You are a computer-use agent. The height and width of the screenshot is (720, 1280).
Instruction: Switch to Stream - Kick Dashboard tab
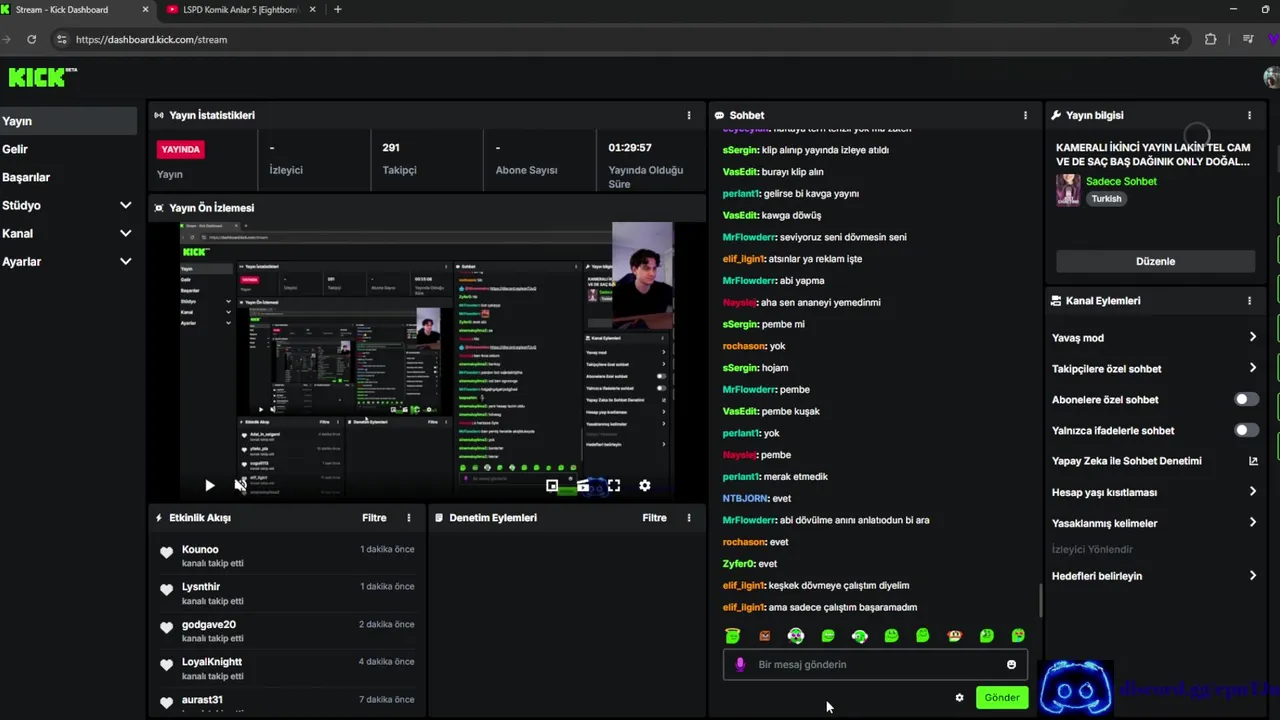(75, 10)
